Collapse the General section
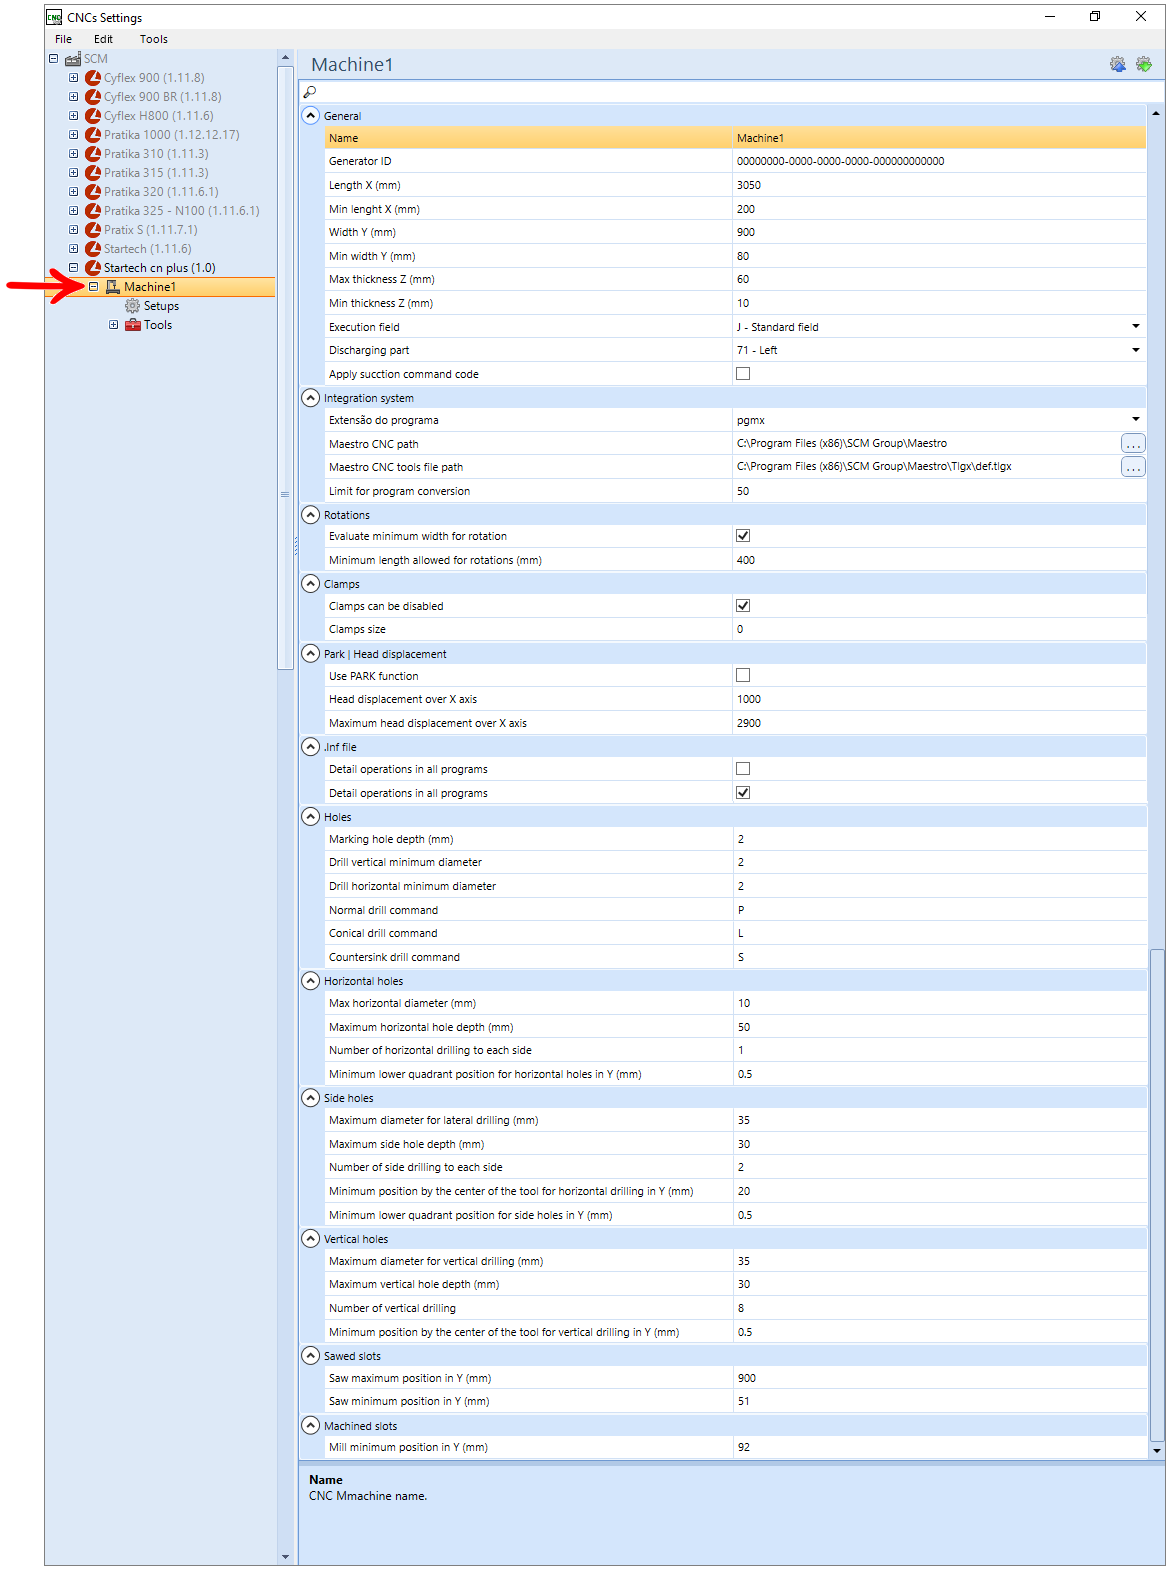The height and width of the screenshot is (1569, 1171). [x=311, y=115]
